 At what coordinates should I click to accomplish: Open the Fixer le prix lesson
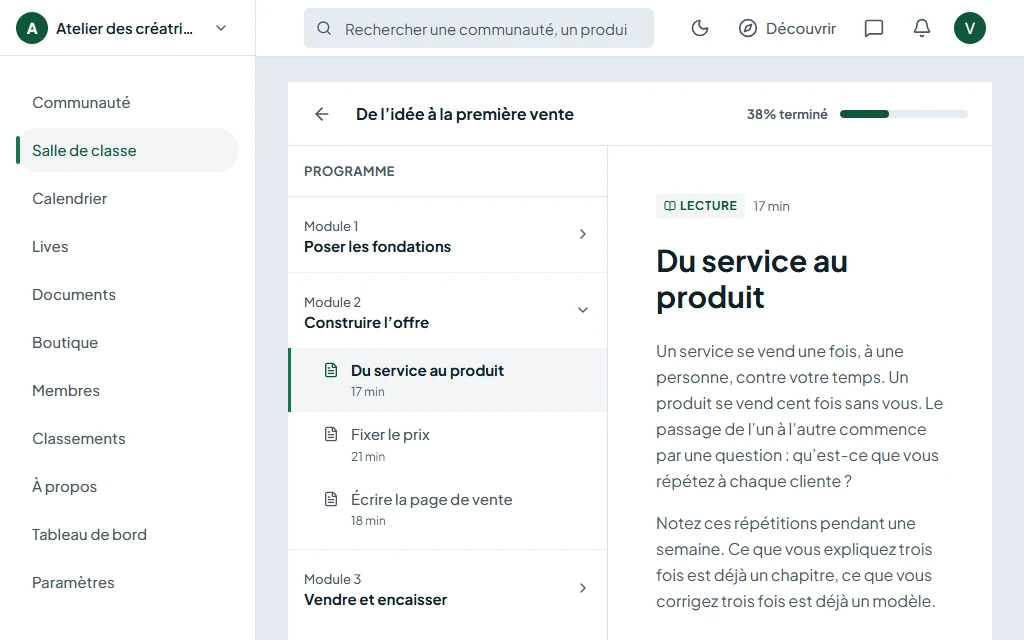pyautogui.click(x=448, y=445)
